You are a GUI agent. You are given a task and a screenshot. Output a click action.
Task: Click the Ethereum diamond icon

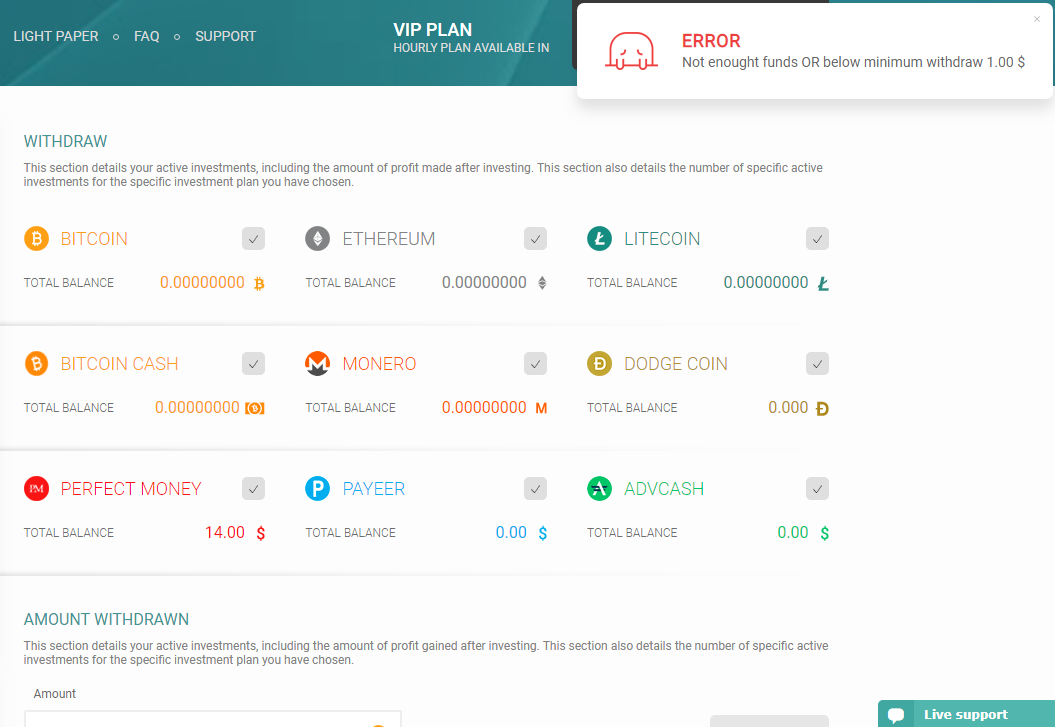pyautogui.click(x=318, y=239)
